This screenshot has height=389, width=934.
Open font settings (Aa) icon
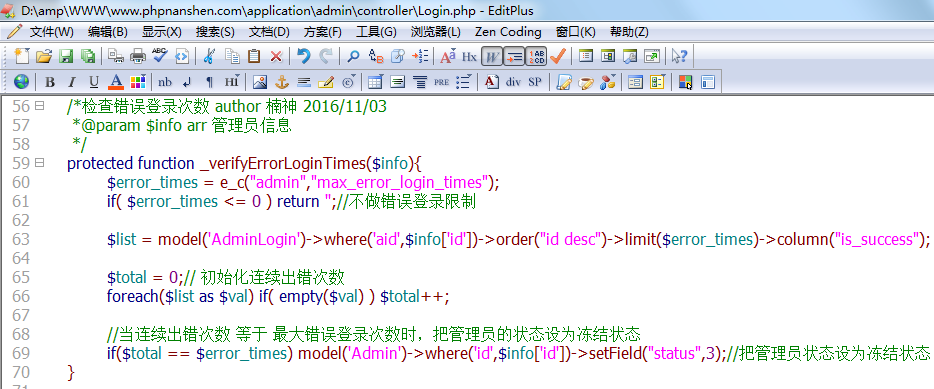(448, 56)
